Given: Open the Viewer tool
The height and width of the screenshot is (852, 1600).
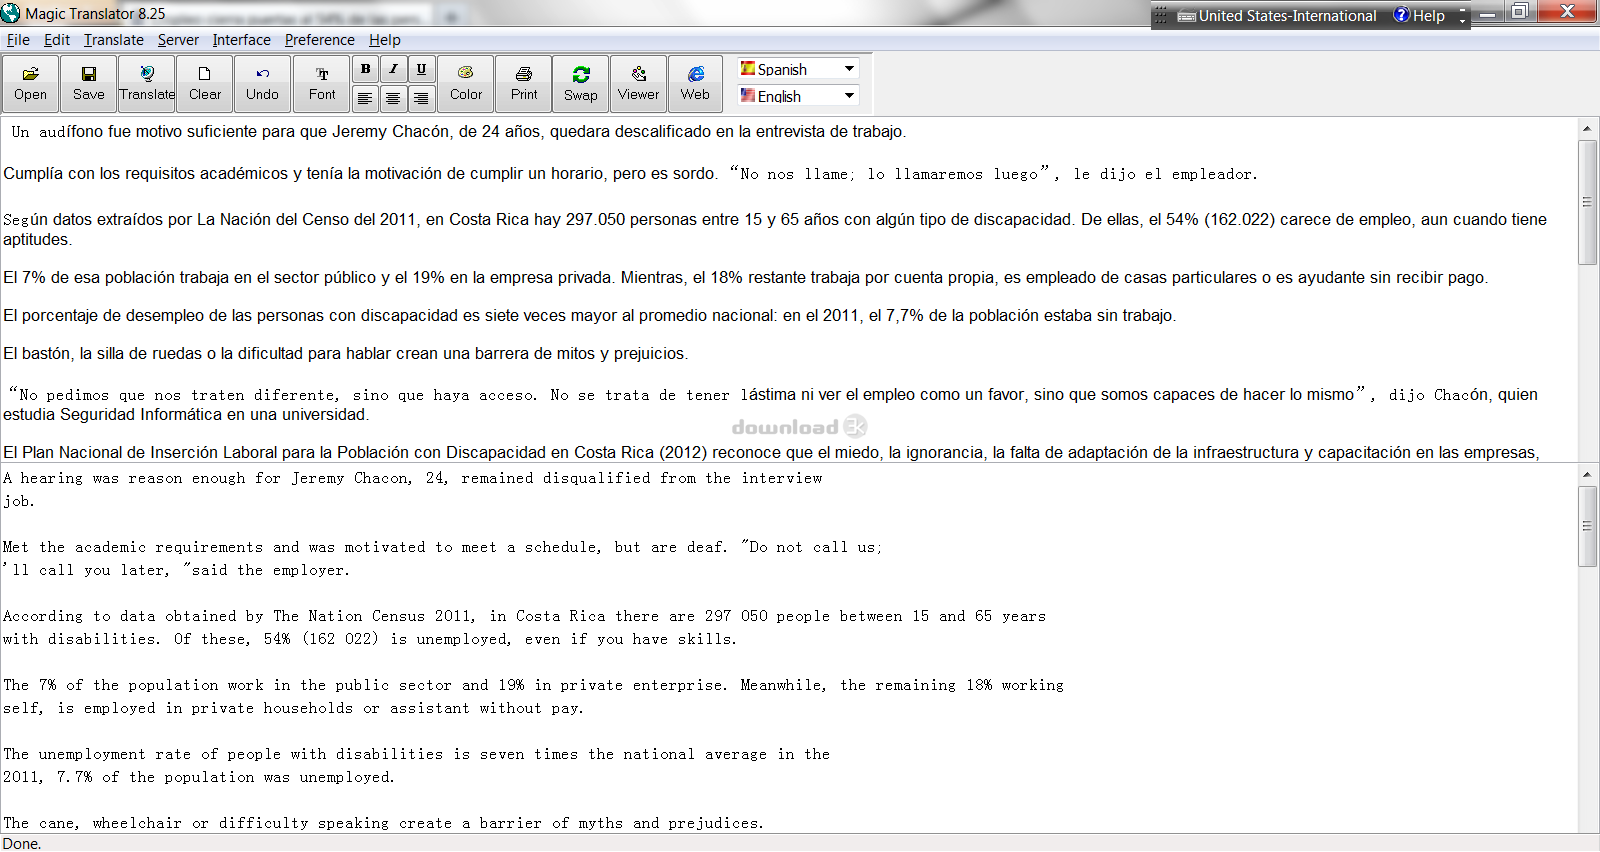Looking at the screenshot, I should point(638,83).
